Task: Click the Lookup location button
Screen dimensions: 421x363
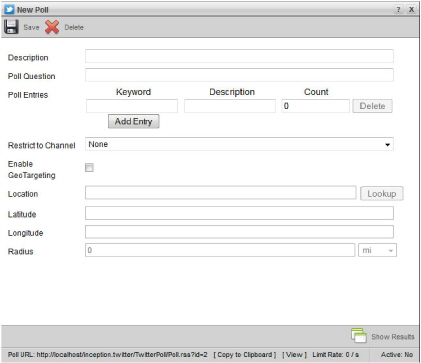Action: pos(382,194)
